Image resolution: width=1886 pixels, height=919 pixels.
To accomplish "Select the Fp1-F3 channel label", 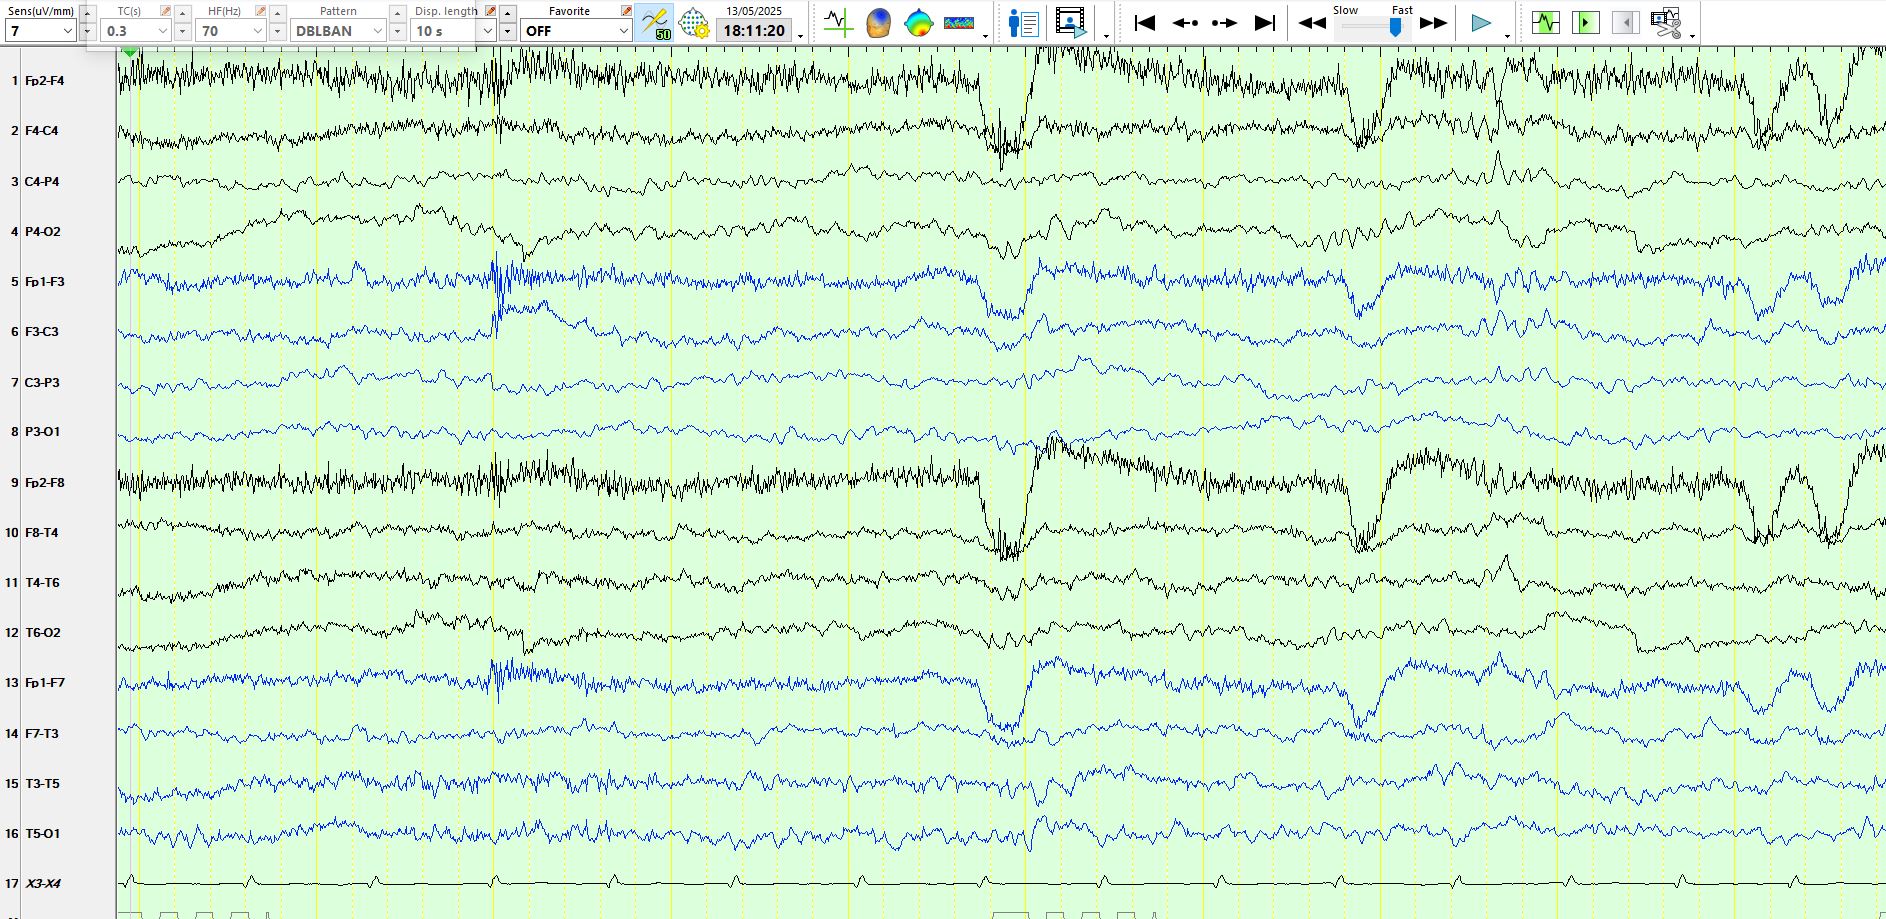I will pos(44,282).
